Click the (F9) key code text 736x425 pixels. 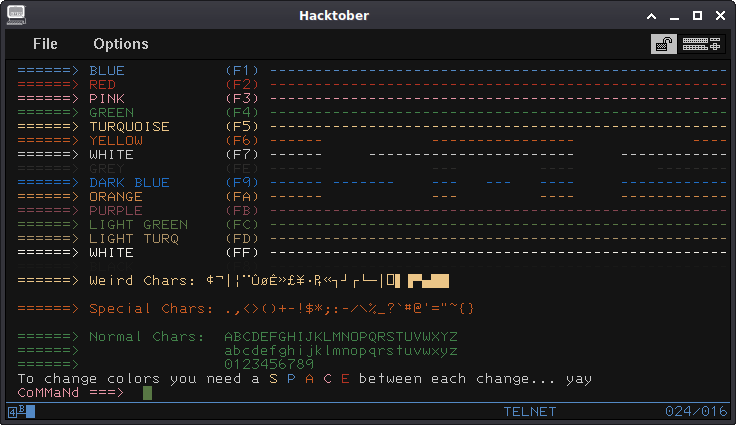pyautogui.click(x=242, y=183)
